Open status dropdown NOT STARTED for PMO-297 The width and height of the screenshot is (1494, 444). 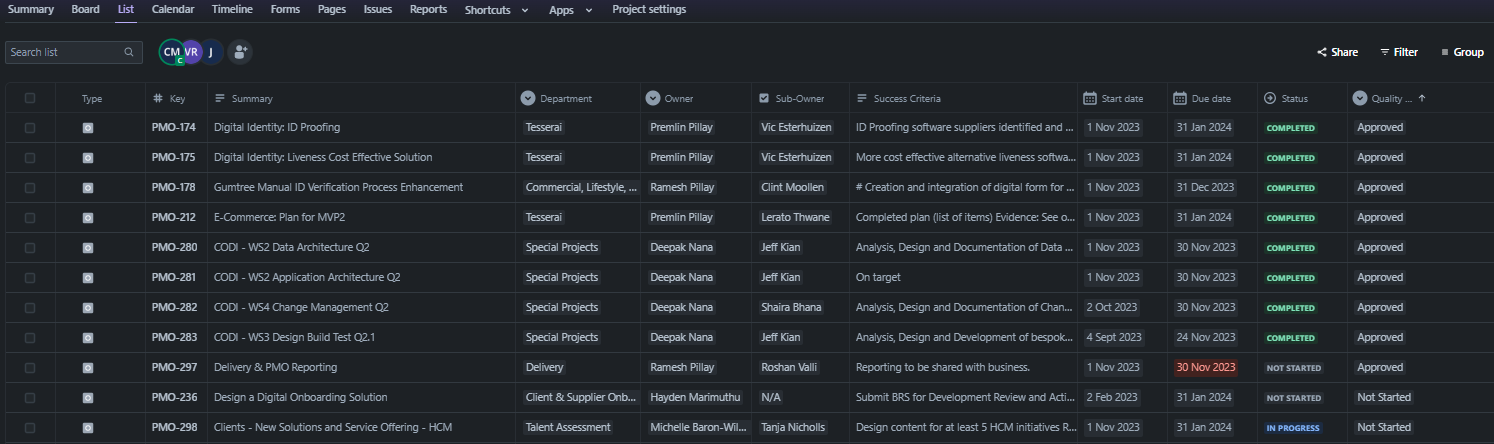[1294, 368]
